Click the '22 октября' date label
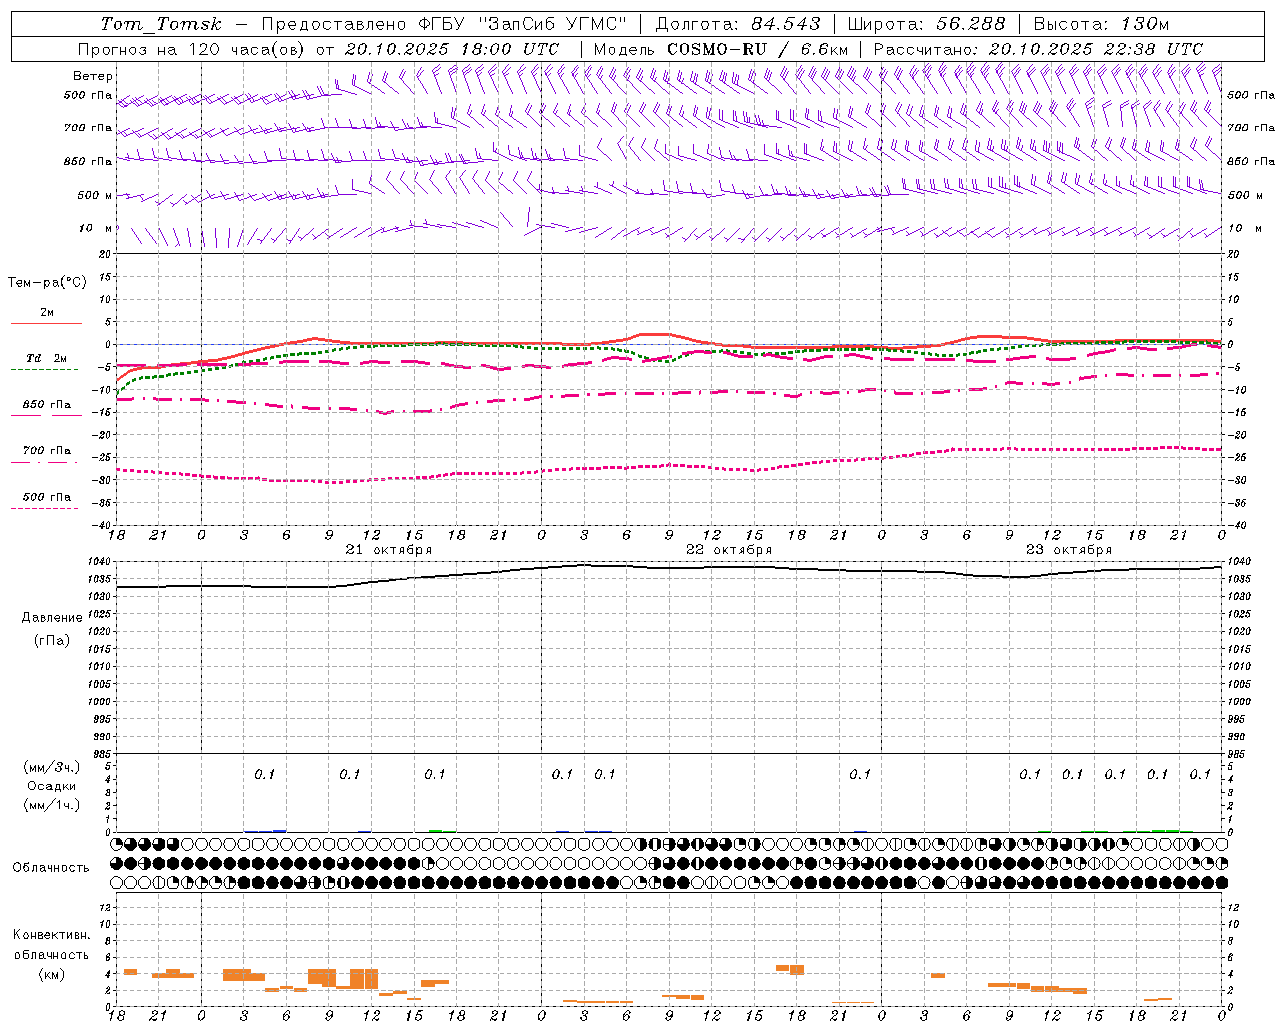The image size is (1280, 1024). [x=729, y=550]
